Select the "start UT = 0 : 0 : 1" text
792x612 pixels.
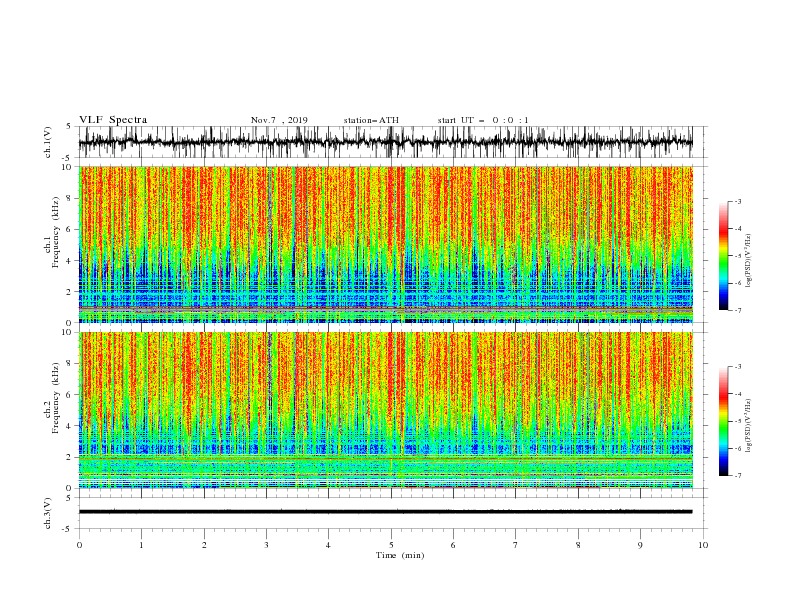483,120
